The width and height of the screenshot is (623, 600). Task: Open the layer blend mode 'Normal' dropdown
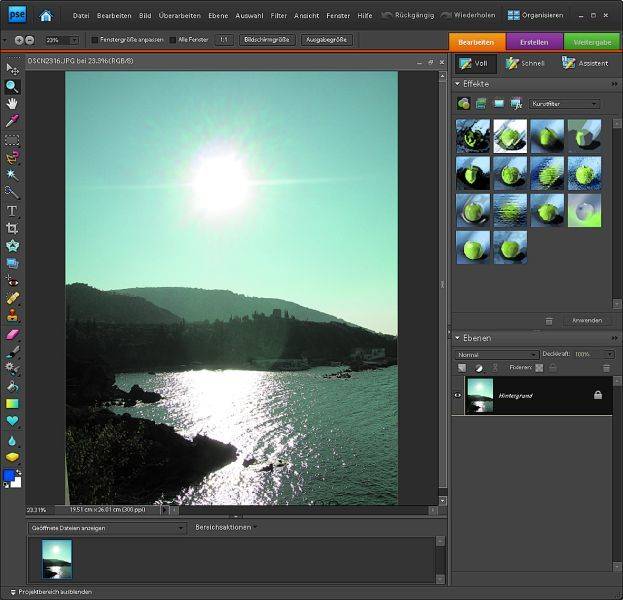[x=496, y=354]
